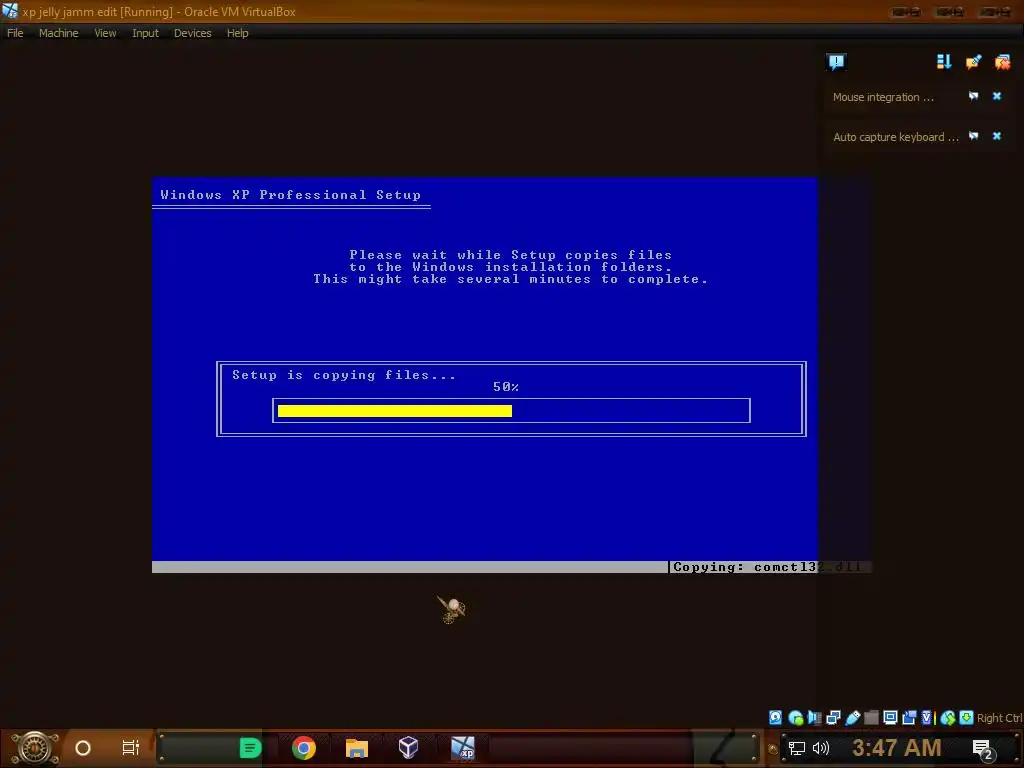Click the virtualization V status icon
1024x768 pixels.
(x=927, y=718)
